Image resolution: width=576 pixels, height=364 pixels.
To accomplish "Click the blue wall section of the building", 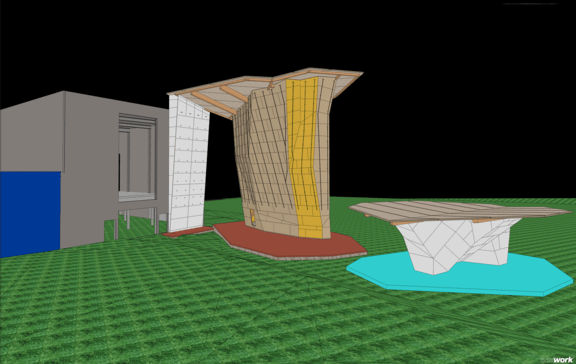I will [x=30, y=214].
